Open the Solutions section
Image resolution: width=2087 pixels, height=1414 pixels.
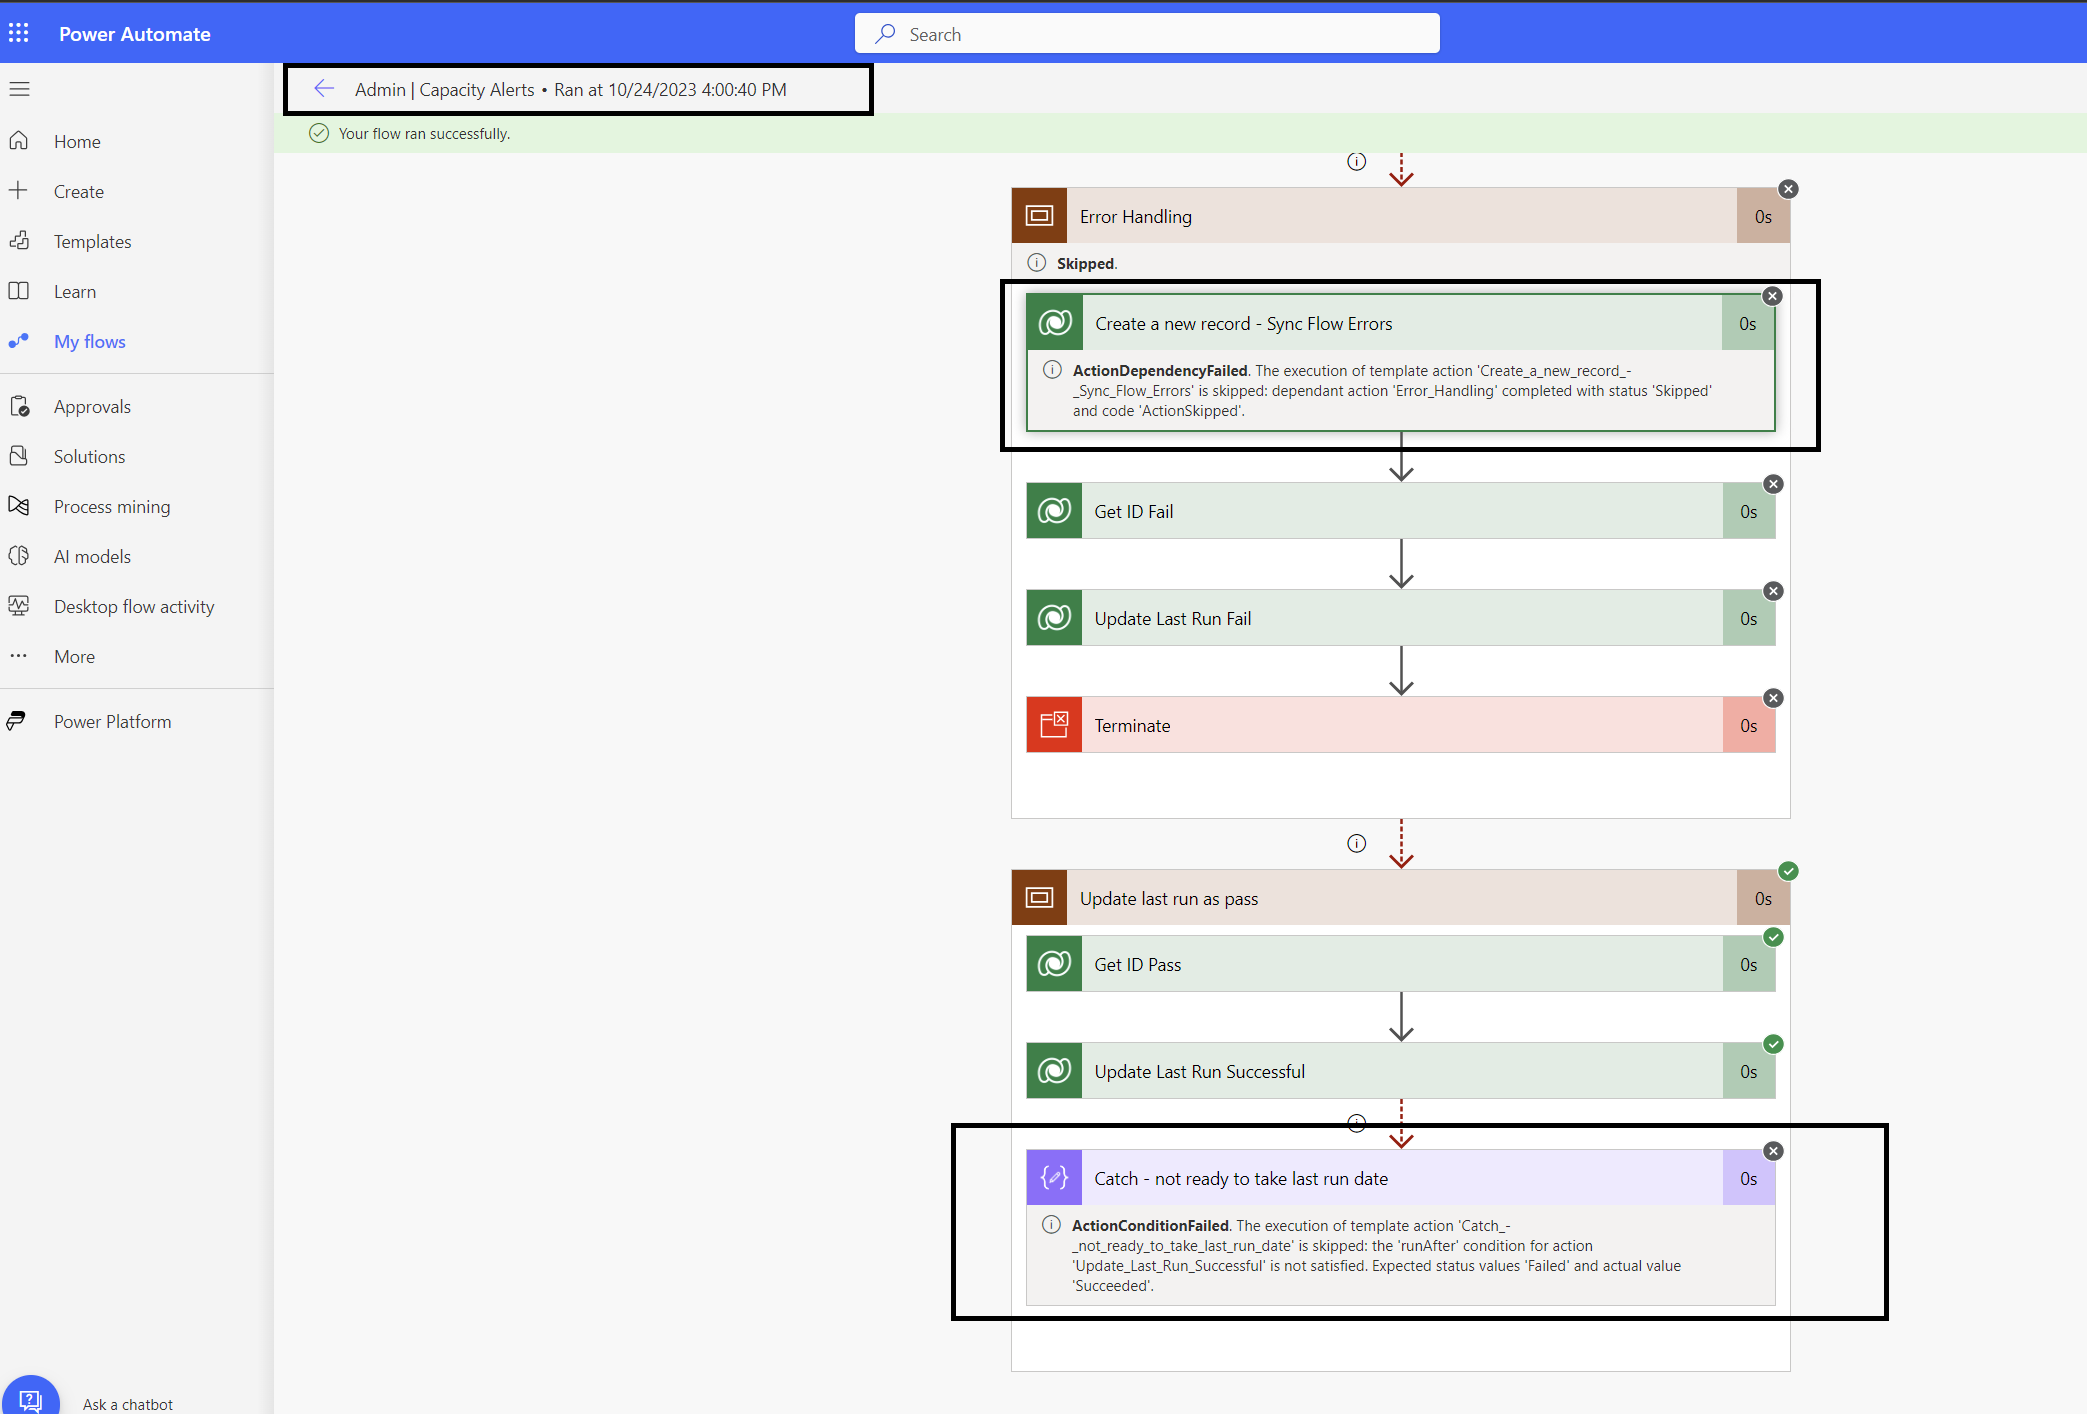90,456
